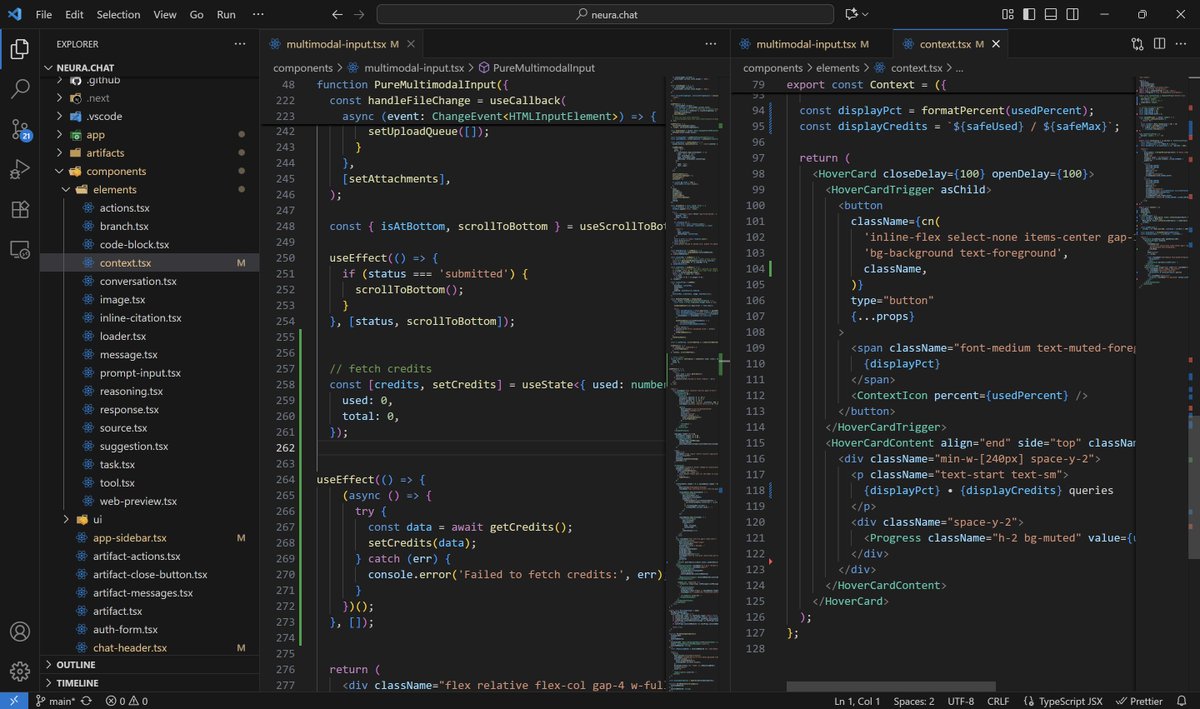Expand the ui folder
1200x709 pixels.
click(67, 519)
